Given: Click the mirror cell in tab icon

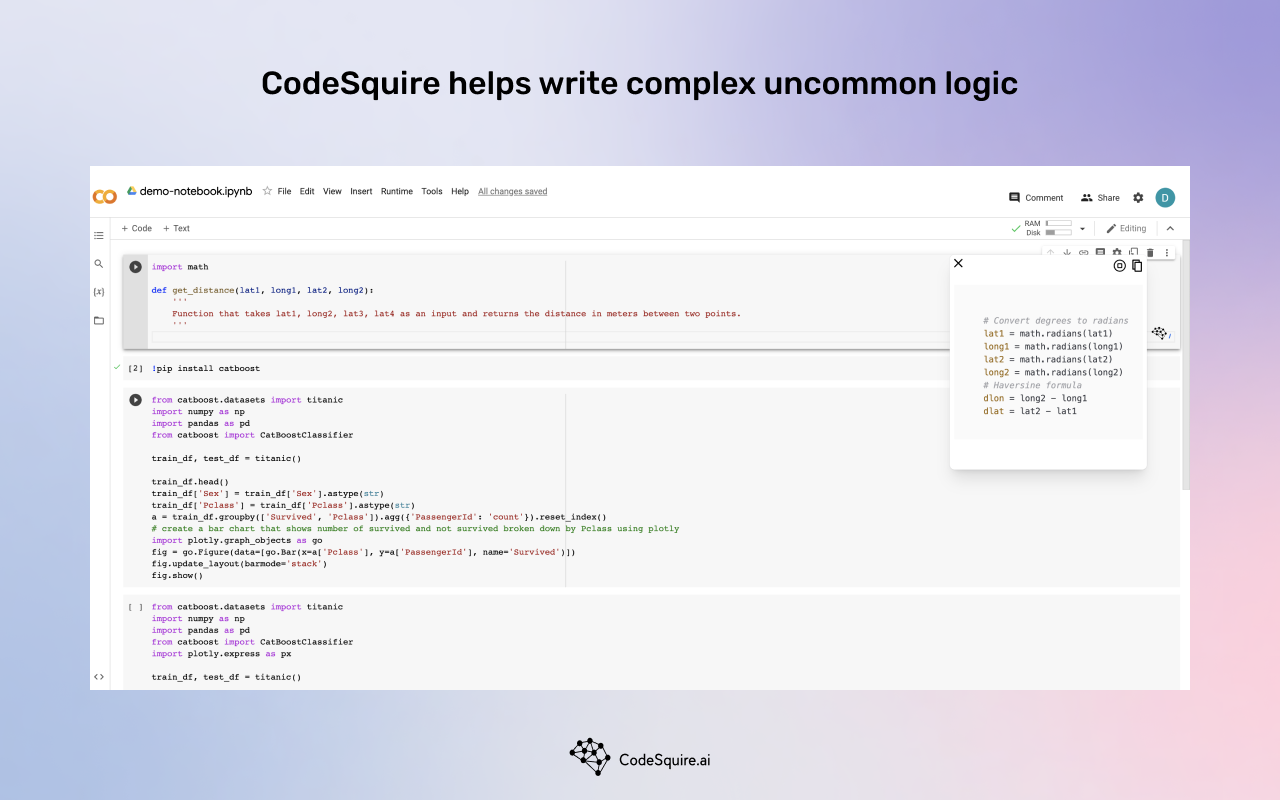Looking at the screenshot, I should coord(1133,253).
